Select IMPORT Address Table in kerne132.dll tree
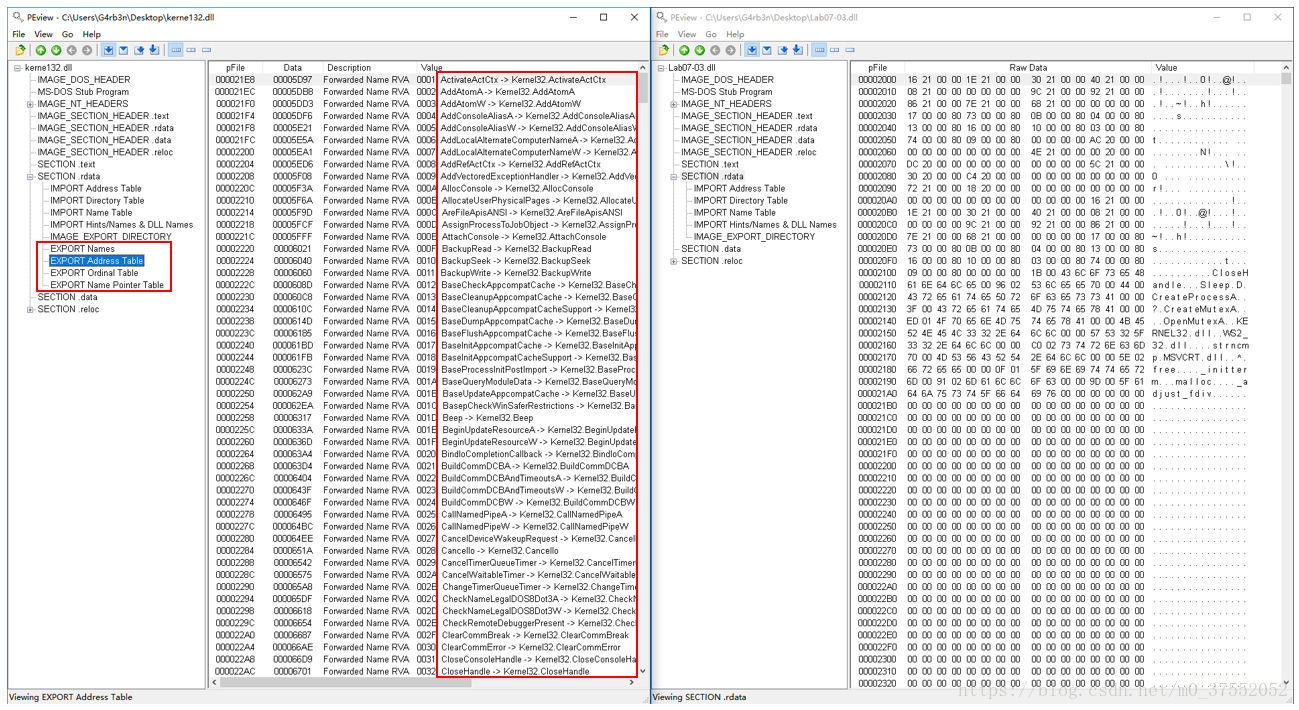 (x=96, y=188)
